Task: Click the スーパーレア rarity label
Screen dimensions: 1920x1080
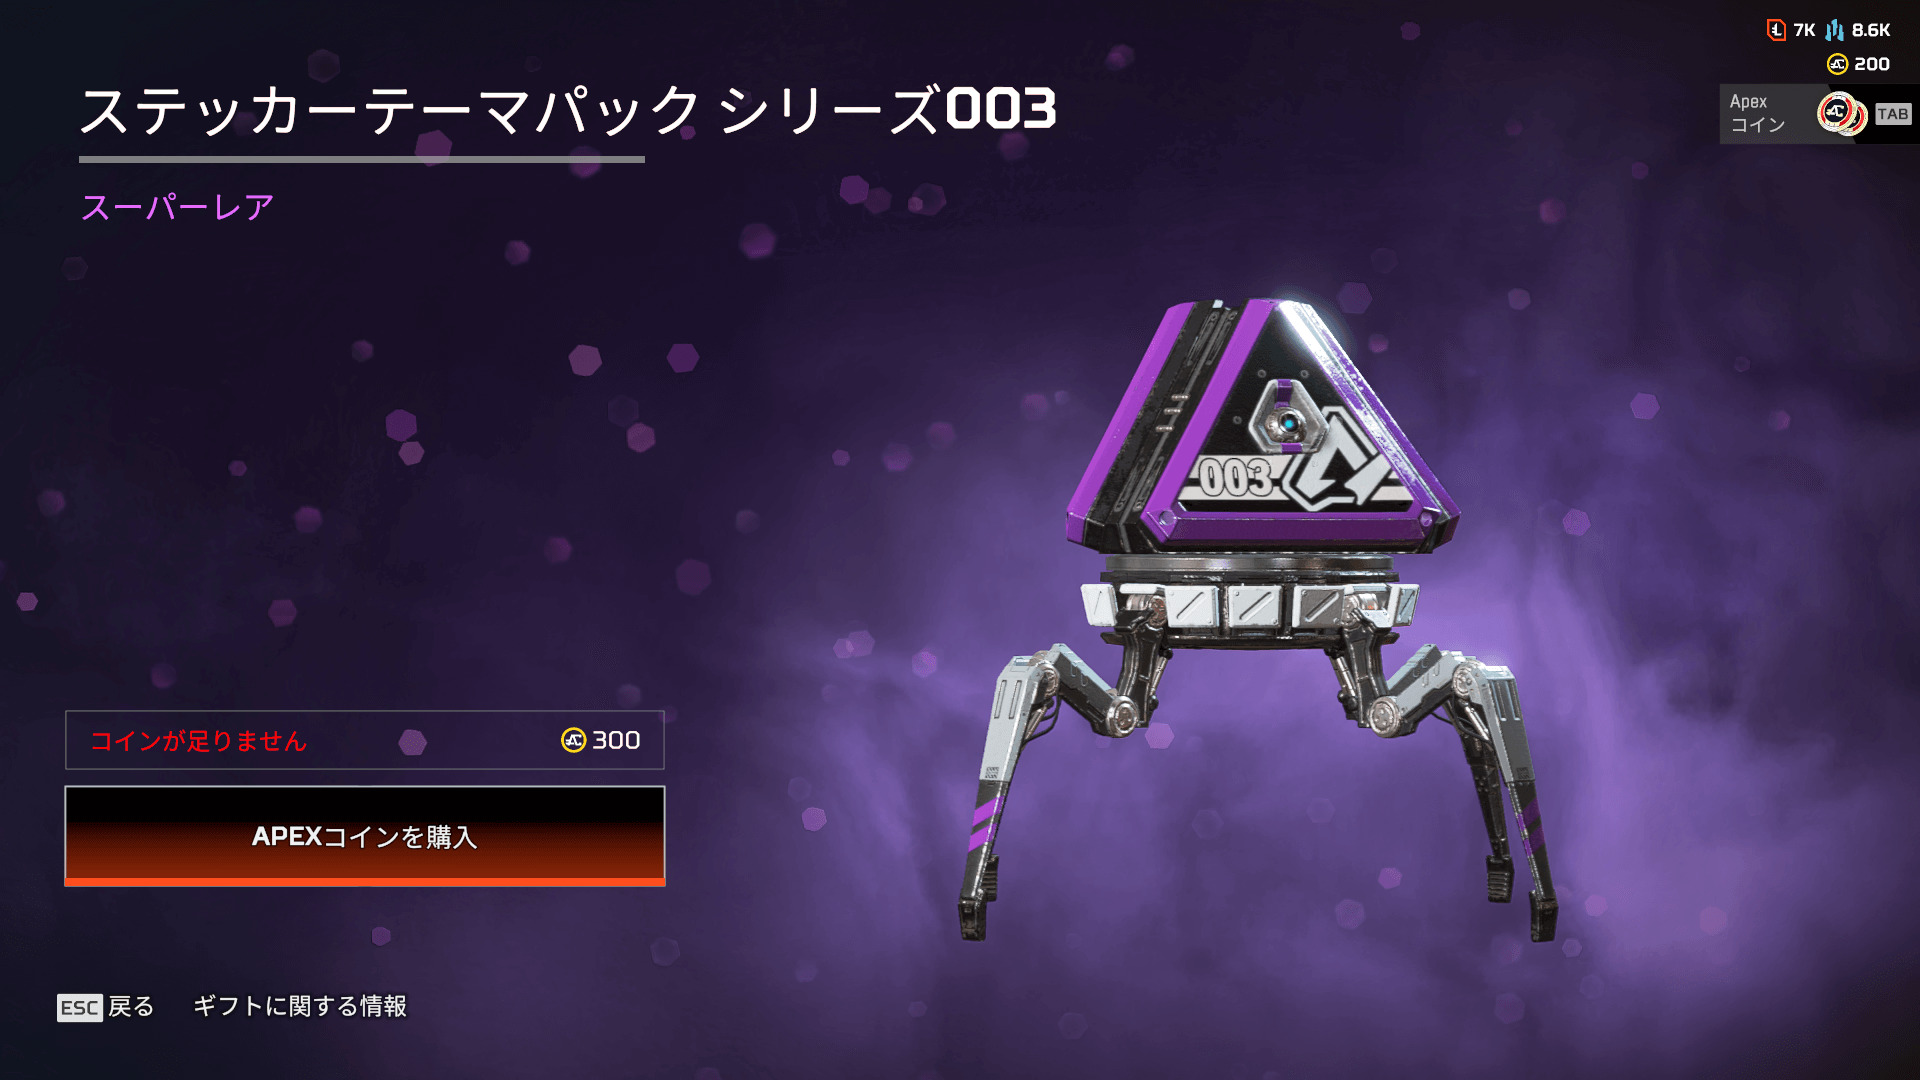Action: click(177, 207)
